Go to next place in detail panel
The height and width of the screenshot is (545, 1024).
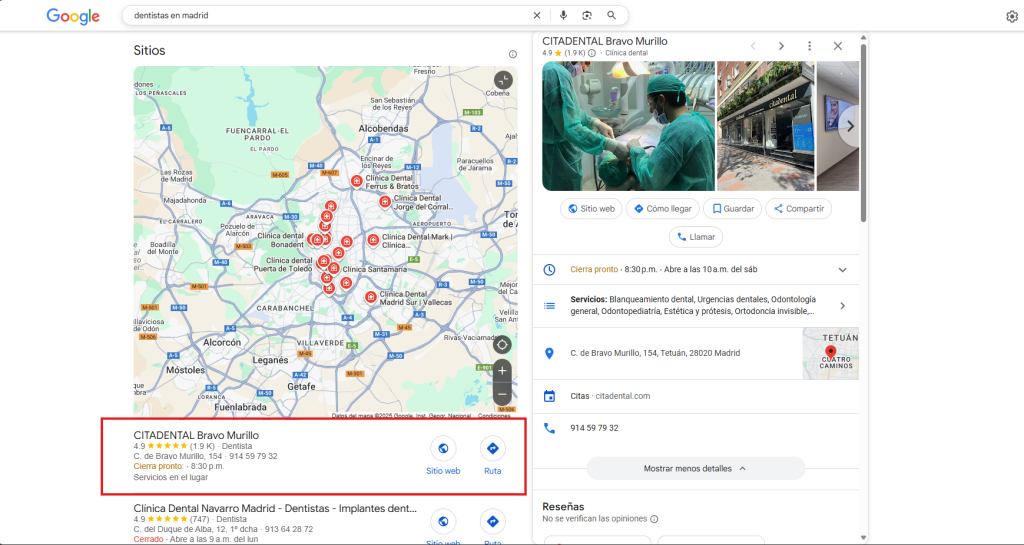pyautogui.click(x=781, y=46)
